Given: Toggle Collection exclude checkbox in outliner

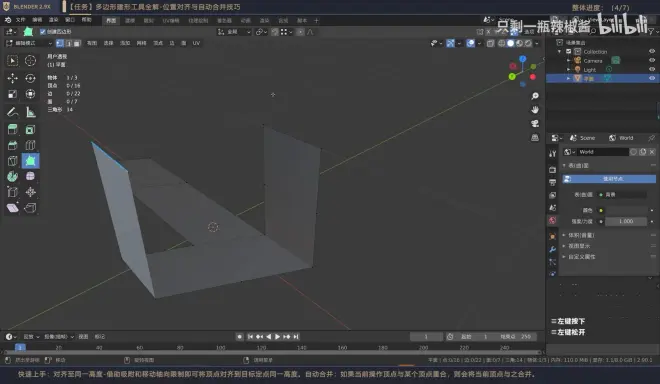Looking at the screenshot, I should click(x=568, y=51).
